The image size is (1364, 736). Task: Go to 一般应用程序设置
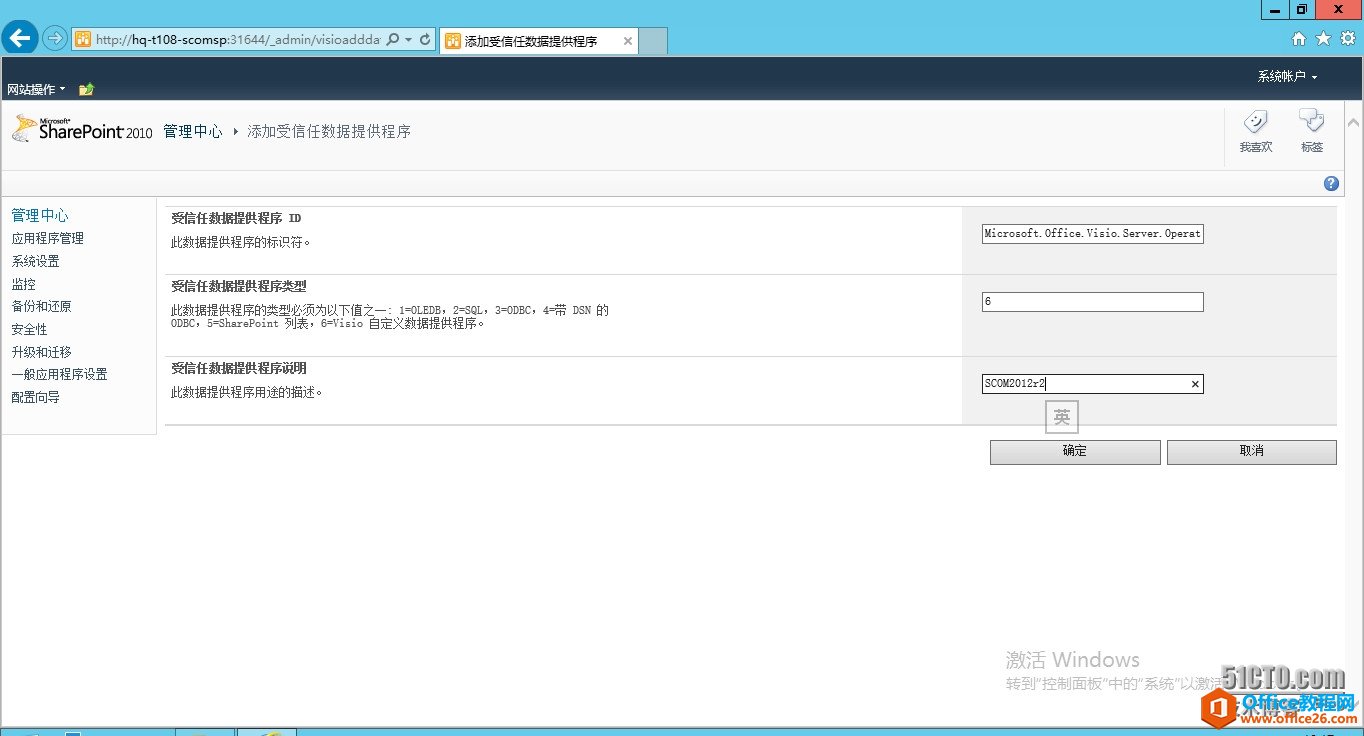click(60, 374)
